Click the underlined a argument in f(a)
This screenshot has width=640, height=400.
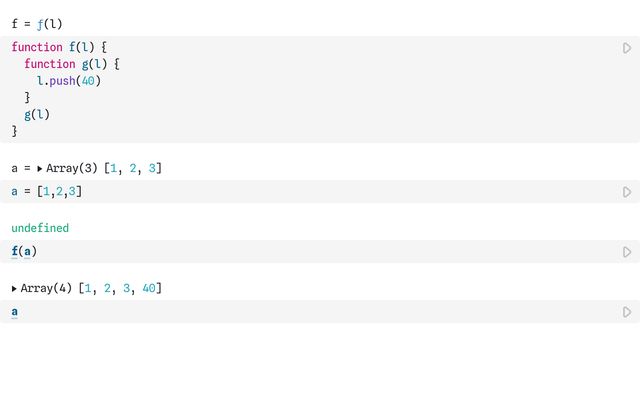(27, 251)
